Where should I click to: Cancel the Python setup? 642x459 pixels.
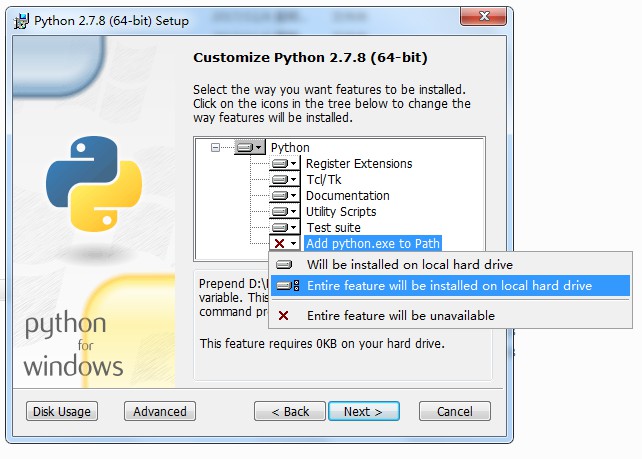coord(454,411)
